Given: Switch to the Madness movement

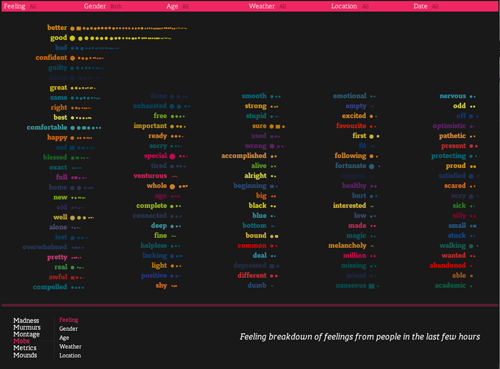Looking at the screenshot, I should (26, 320).
